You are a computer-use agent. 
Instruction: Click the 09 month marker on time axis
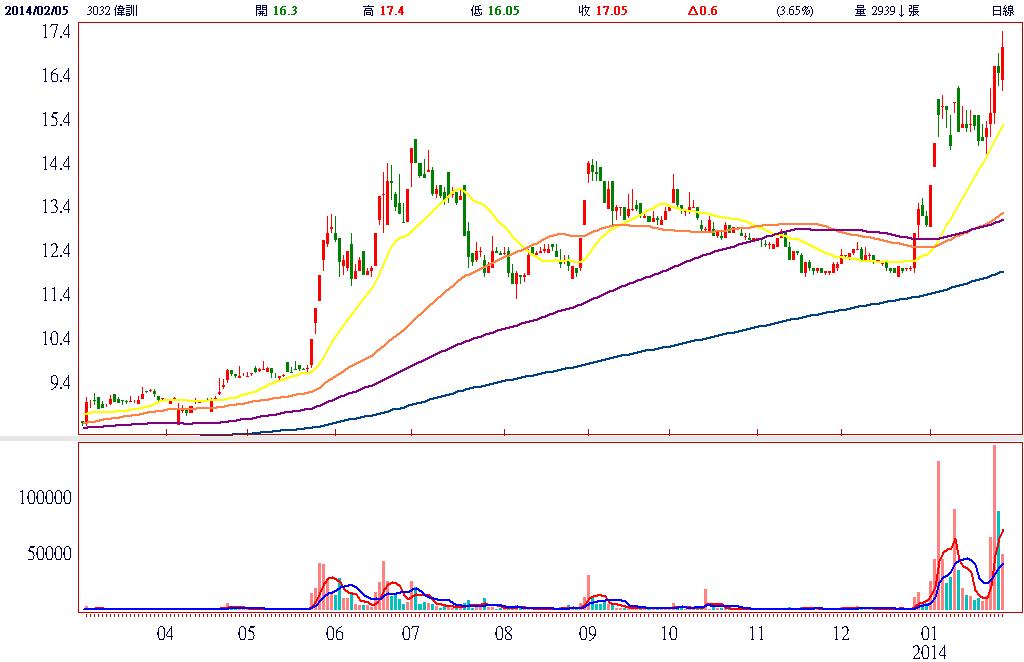588,633
